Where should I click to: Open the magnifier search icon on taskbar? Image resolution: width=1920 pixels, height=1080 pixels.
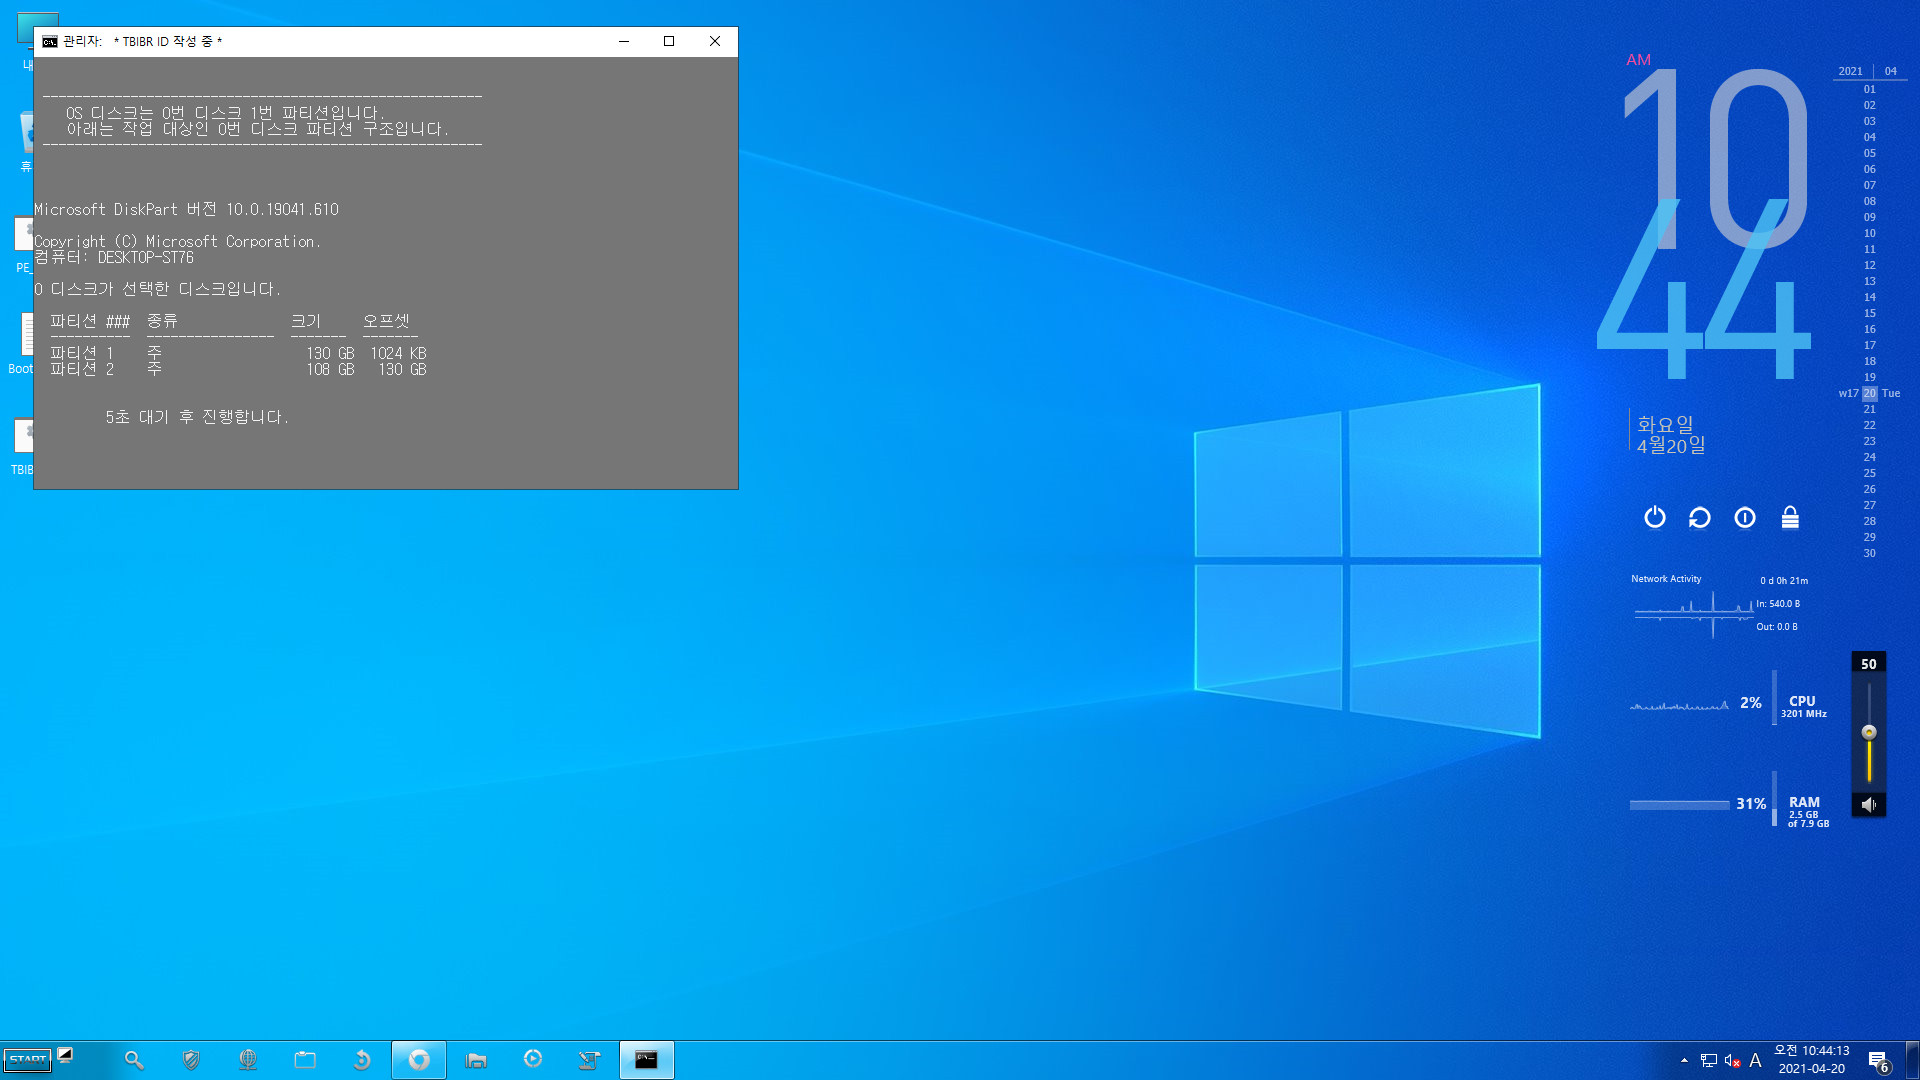(x=134, y=1060)
